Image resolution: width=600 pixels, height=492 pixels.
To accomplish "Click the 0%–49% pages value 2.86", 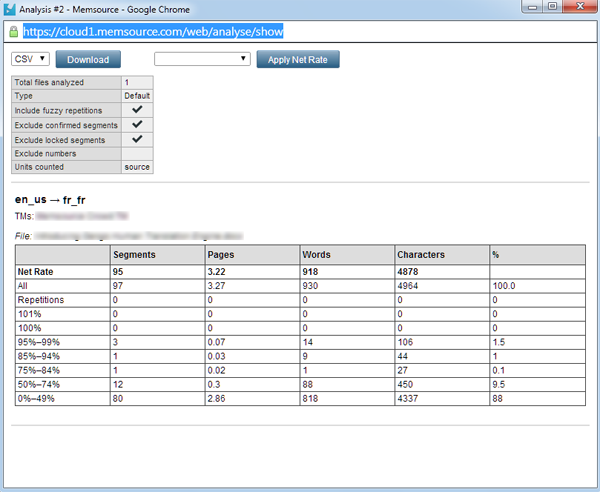I will tap(216, 399).
